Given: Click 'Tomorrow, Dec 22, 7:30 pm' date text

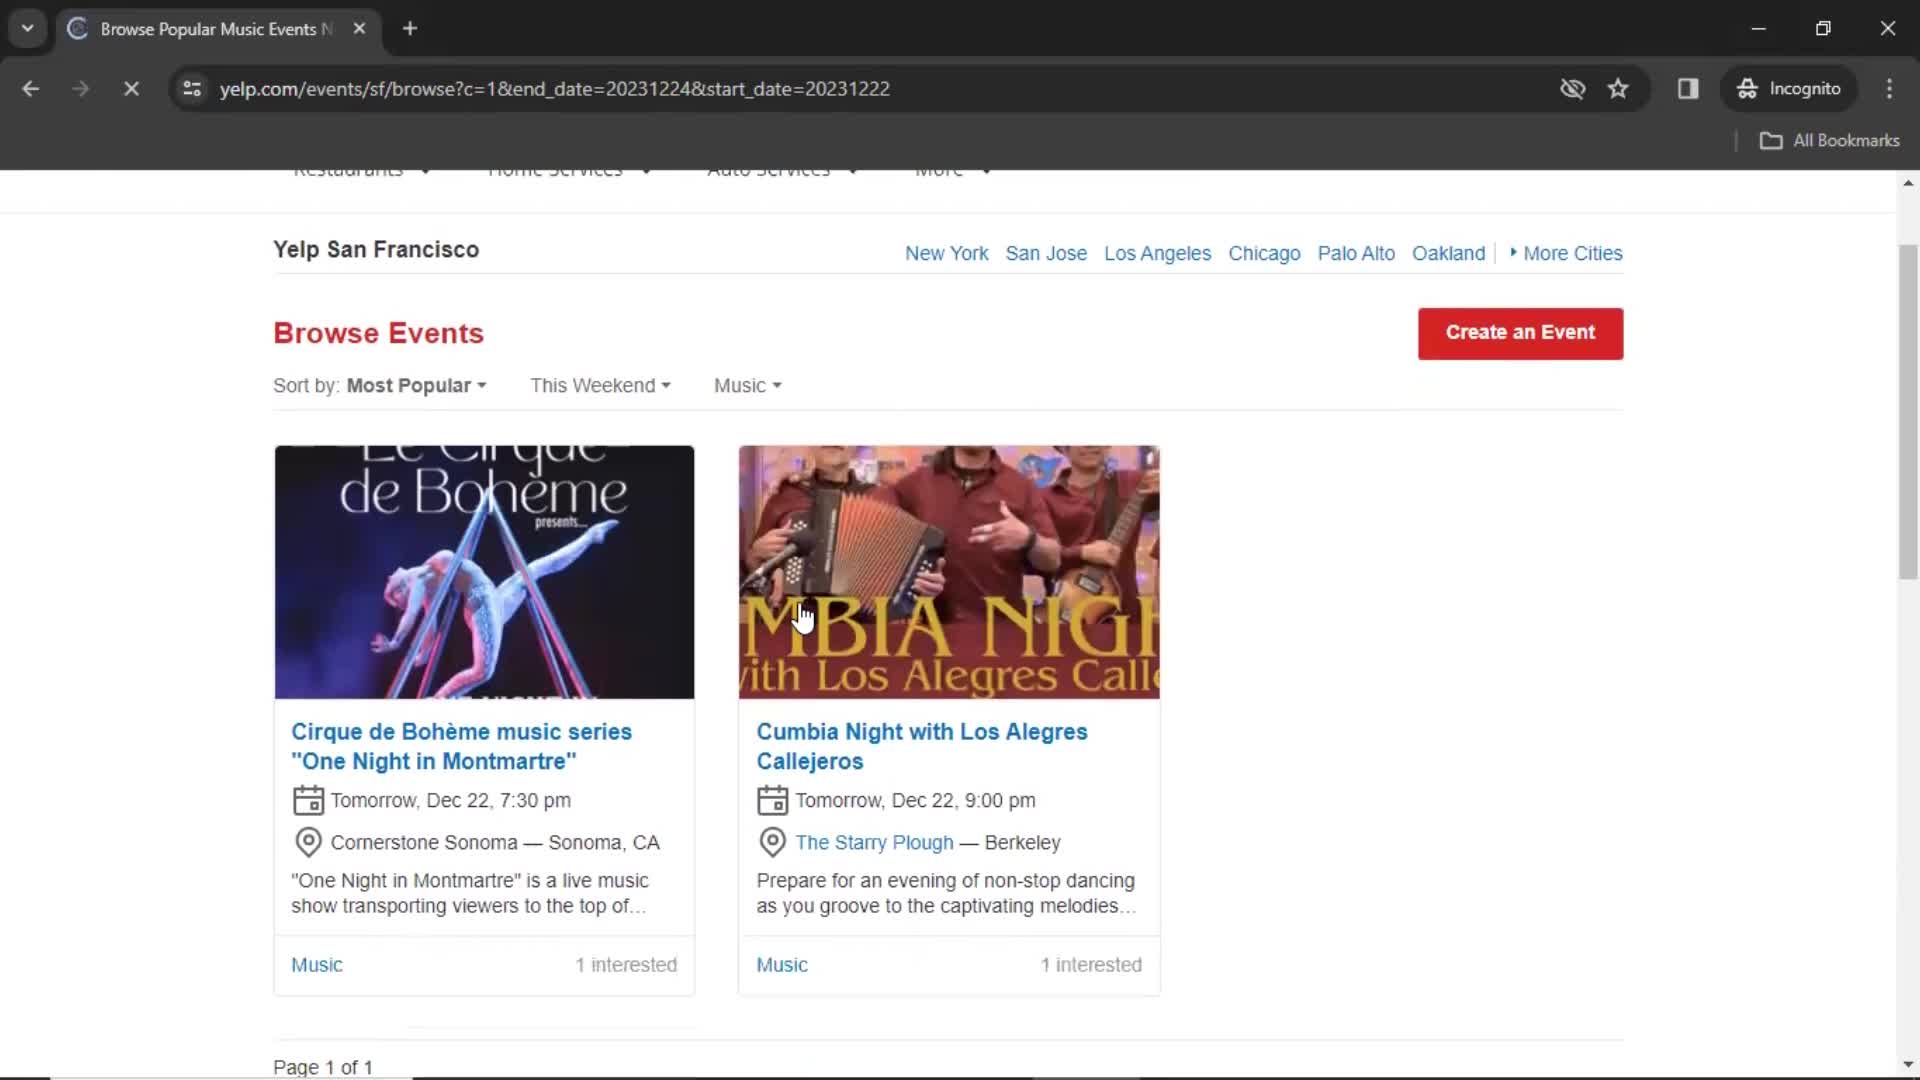Looking at the screenshot, I should click(x=450, y=801).
